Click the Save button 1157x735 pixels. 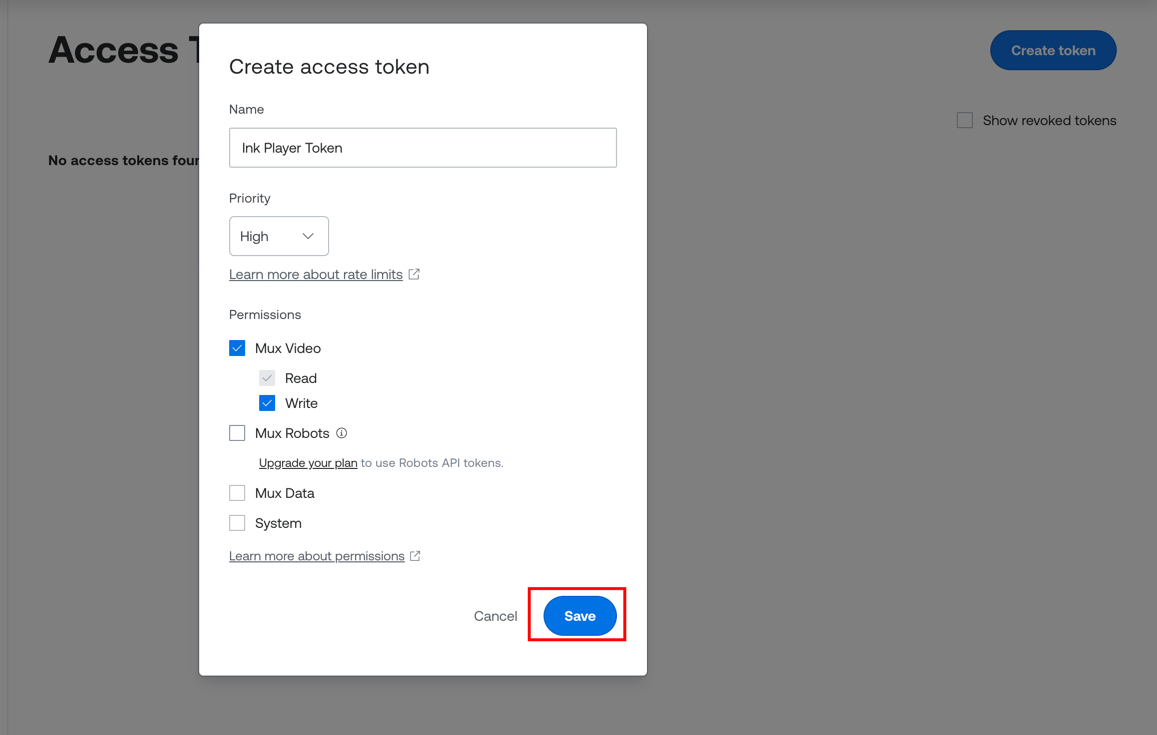(x=579, y=615)
